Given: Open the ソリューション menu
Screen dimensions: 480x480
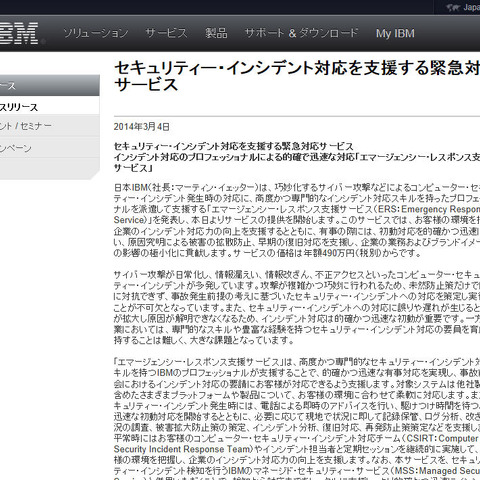Looking at the screenshot, I should [96, 33].
